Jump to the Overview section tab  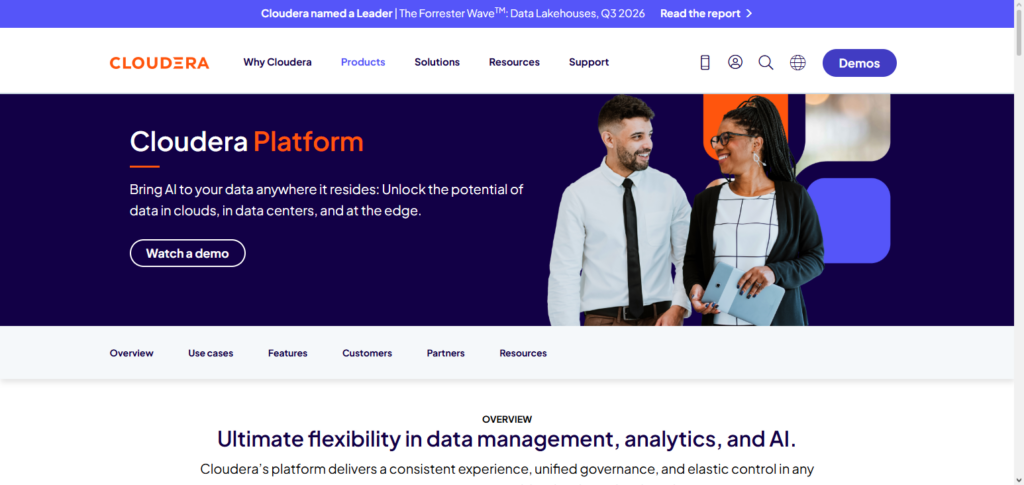pyautogui.click(x=131, y=353)
